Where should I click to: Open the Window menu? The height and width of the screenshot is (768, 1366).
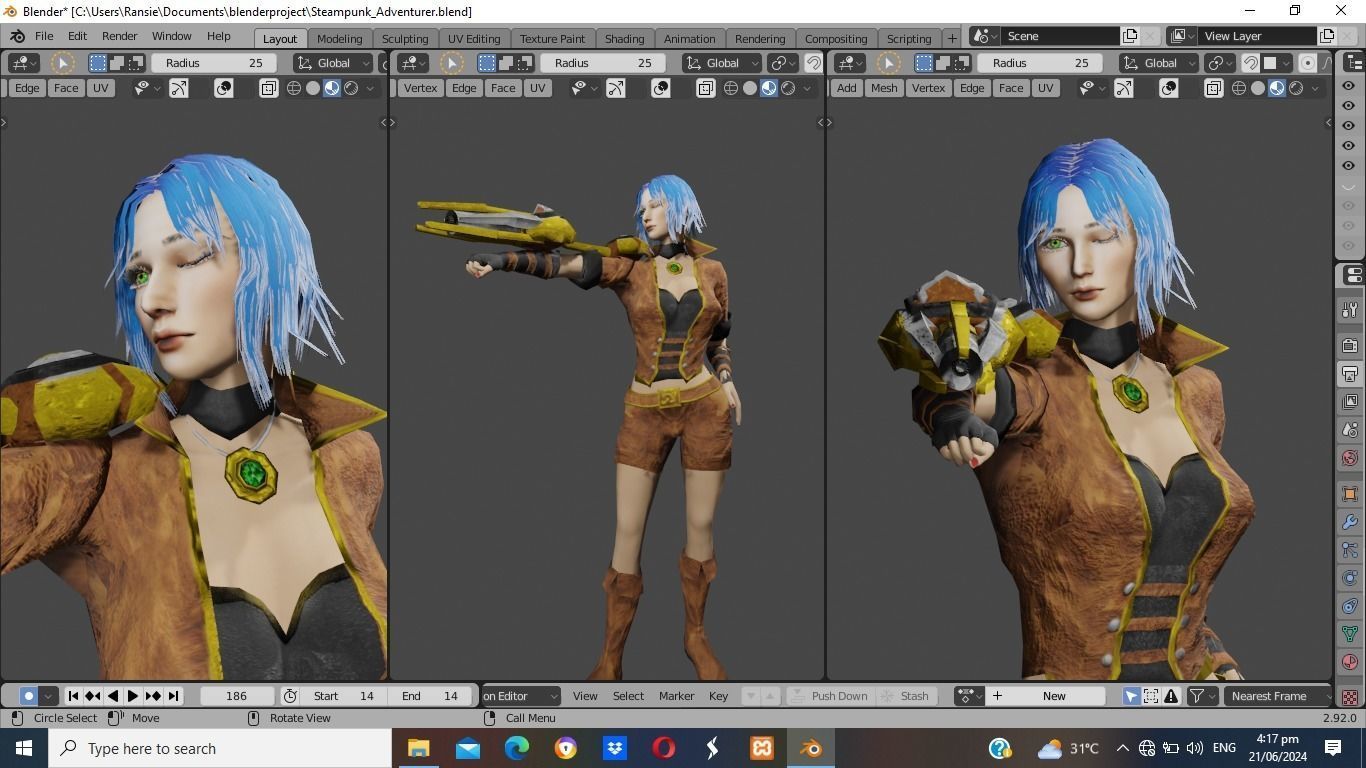tap(171, 36)
